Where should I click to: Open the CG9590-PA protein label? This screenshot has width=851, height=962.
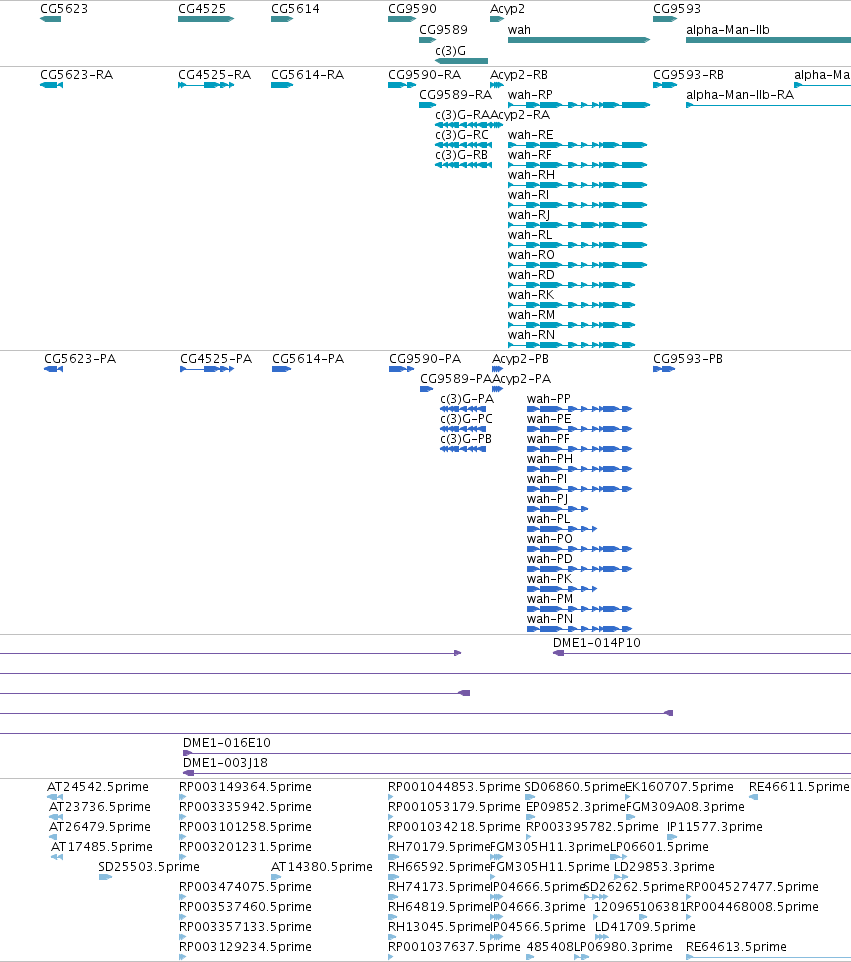[x=425, y=358]
